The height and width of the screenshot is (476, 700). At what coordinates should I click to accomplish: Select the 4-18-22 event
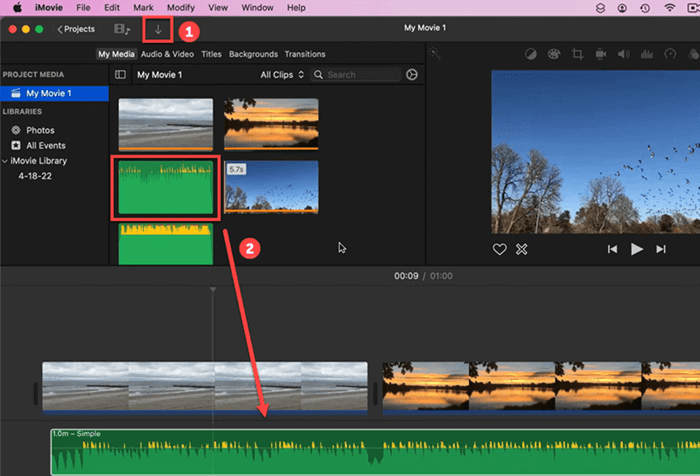pos(35,176)
